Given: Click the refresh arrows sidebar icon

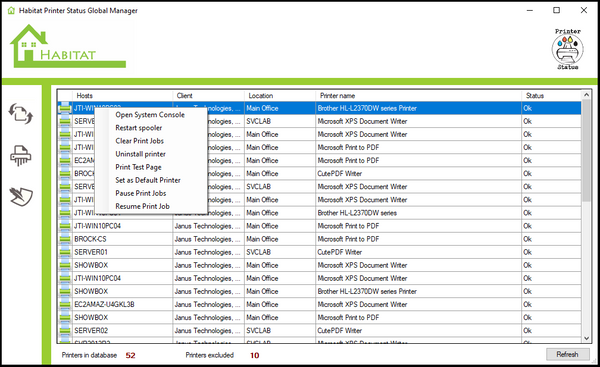Looking at the screenshot, I should [x=21, y=114].
